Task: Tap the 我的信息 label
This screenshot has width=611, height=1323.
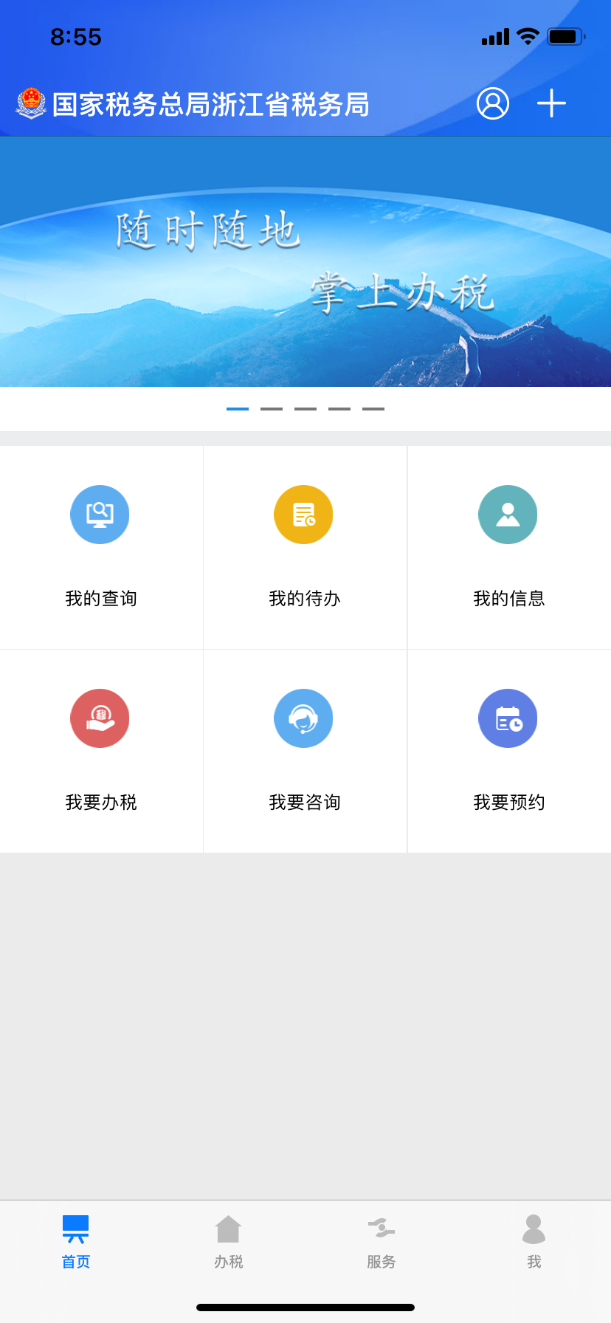Action: pyautogui.click(x=509, y=599)
